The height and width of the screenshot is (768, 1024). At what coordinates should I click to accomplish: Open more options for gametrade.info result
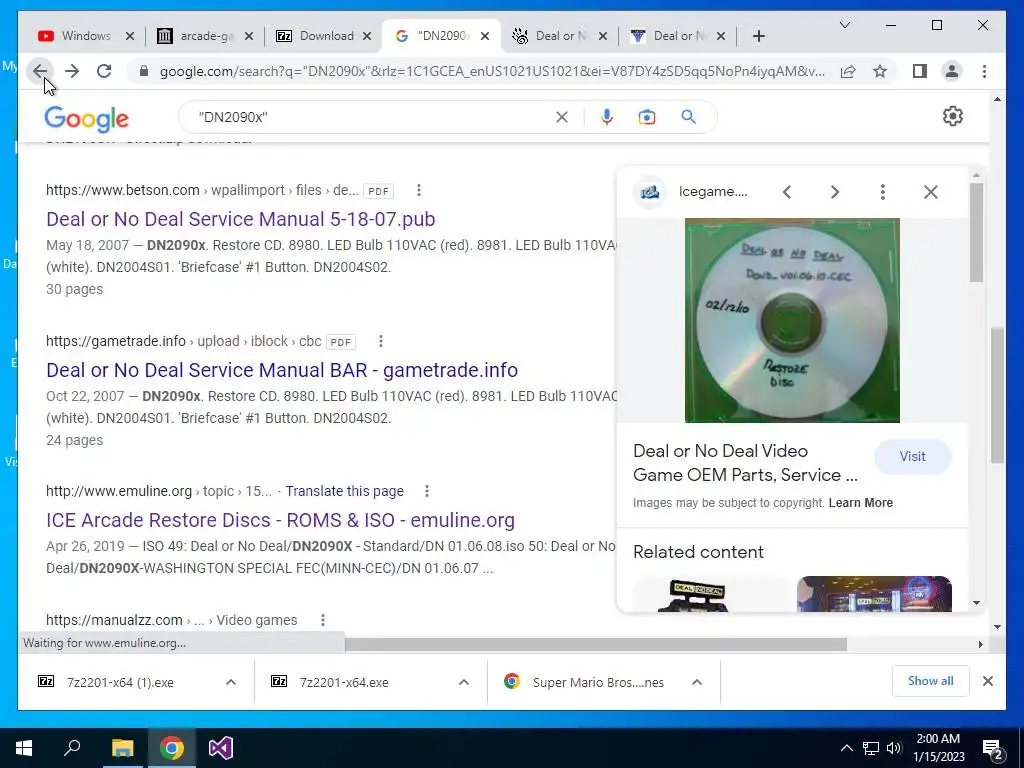pyautogui.click(x=381, y=341)
